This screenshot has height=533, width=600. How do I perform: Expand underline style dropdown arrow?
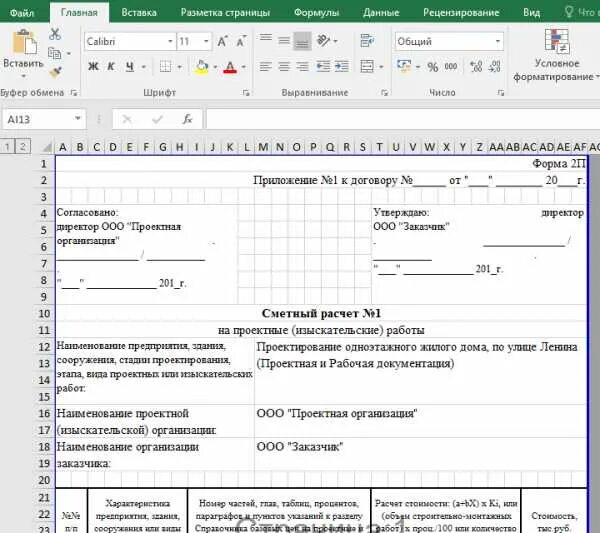(x=144, y=67)
